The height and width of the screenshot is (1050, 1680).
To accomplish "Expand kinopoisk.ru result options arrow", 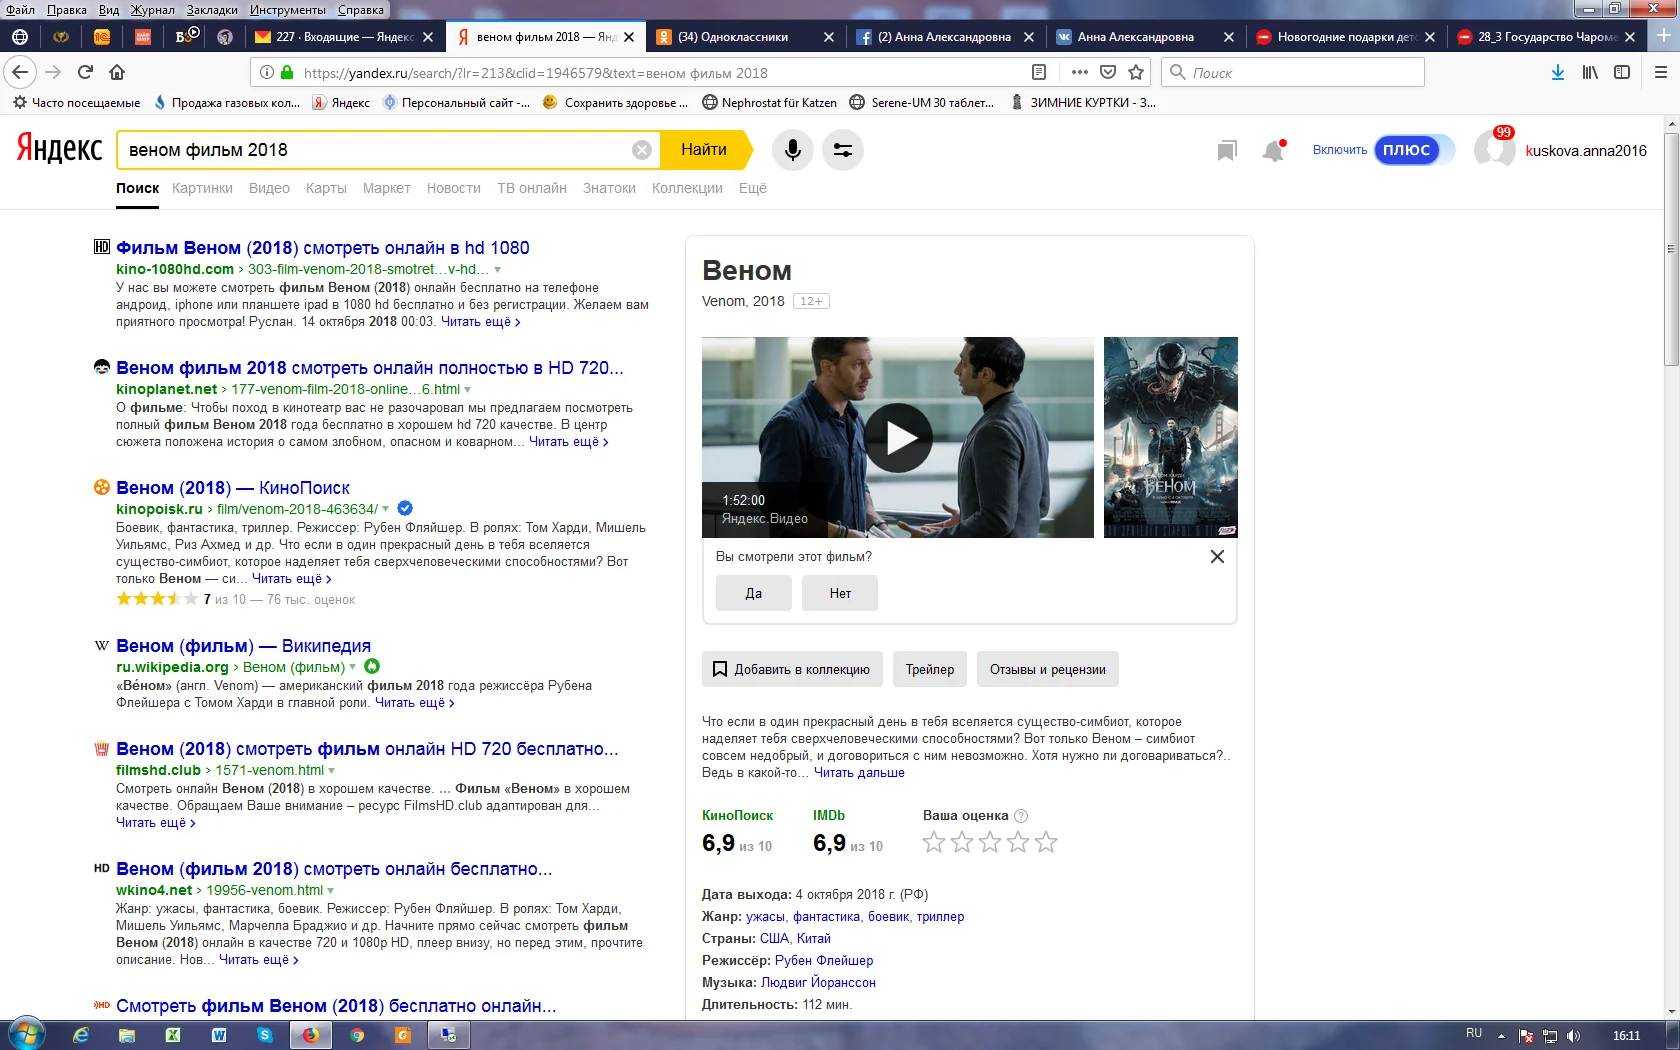I will tap(386, 509).
